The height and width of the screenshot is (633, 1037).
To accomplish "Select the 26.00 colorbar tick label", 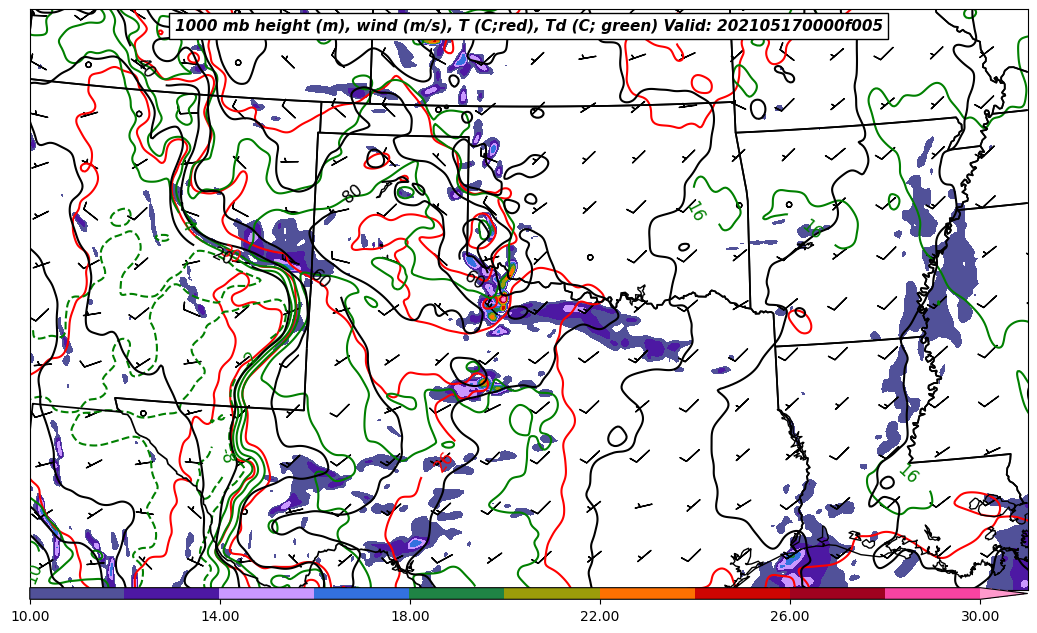I will click(x=790, y=616).
